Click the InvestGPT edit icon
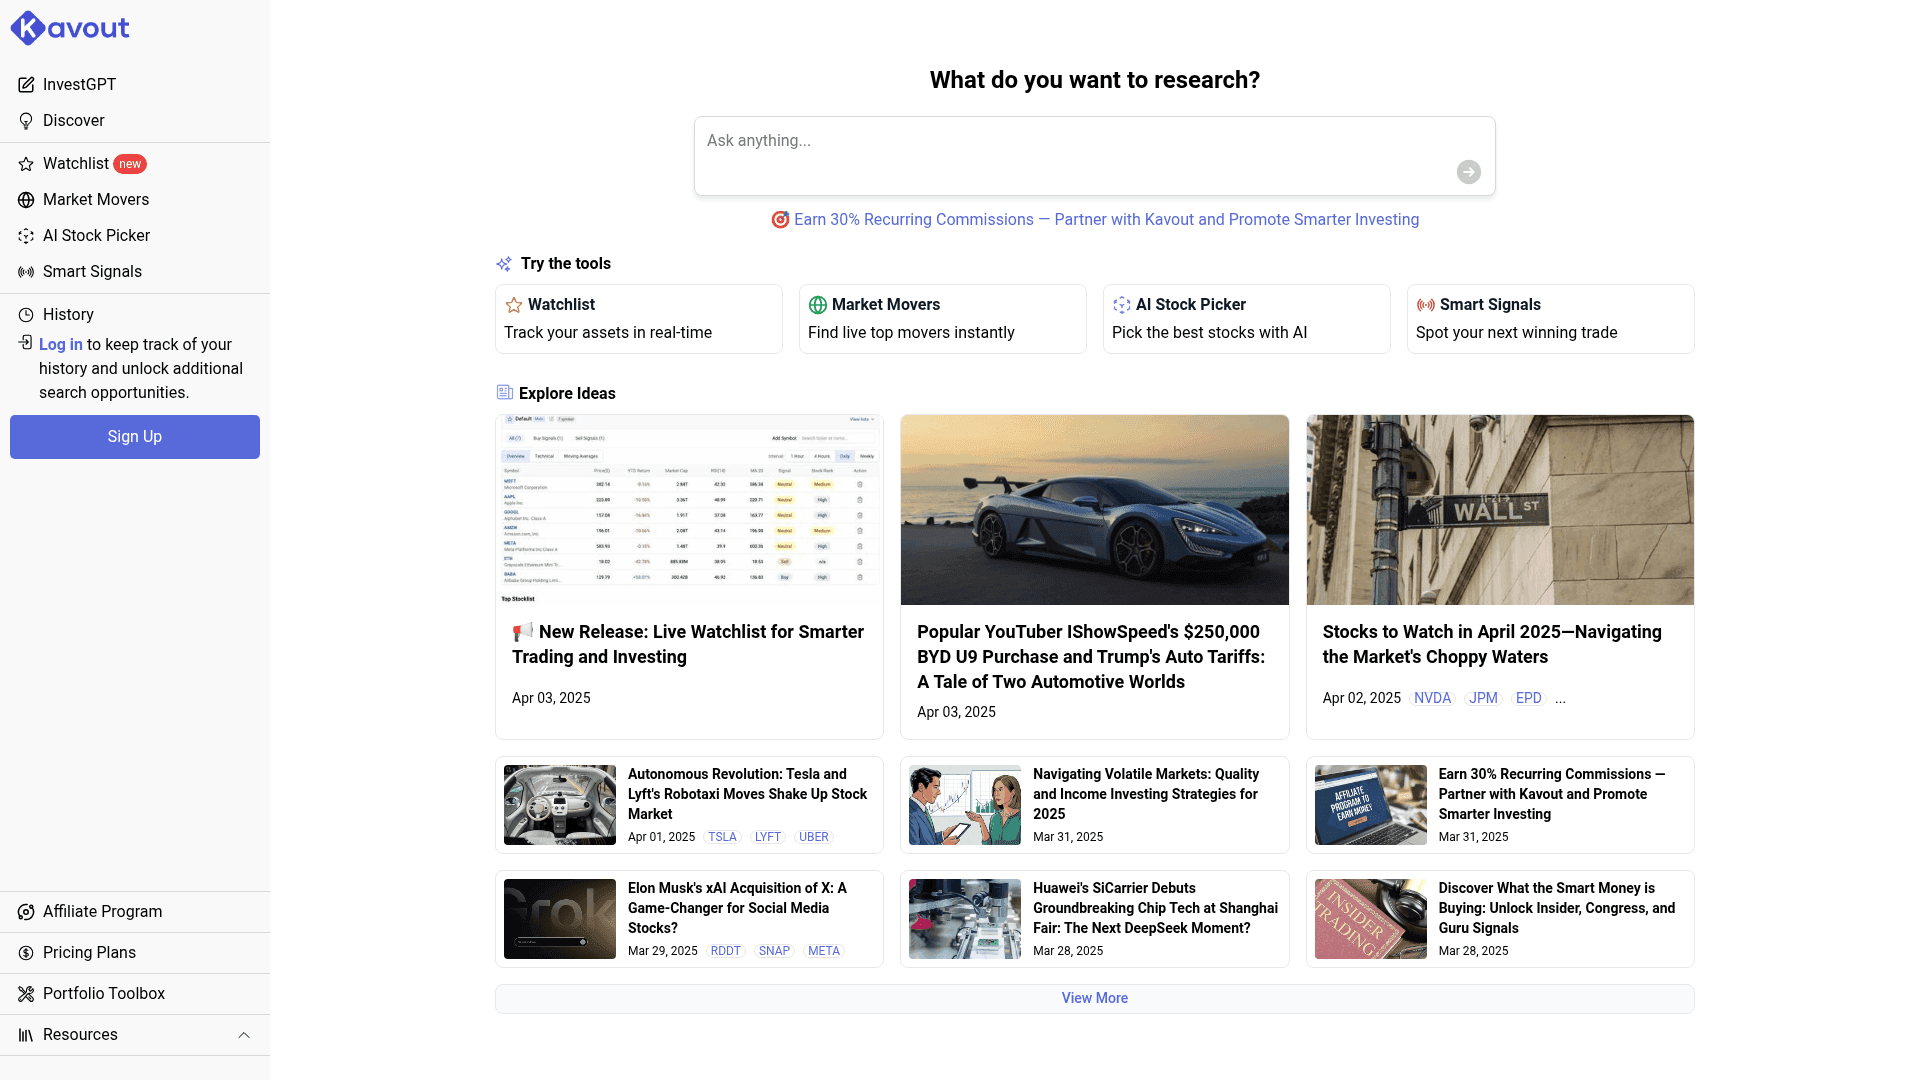The height and width of the screenshot is (1080, 1920). pos(26,85)
